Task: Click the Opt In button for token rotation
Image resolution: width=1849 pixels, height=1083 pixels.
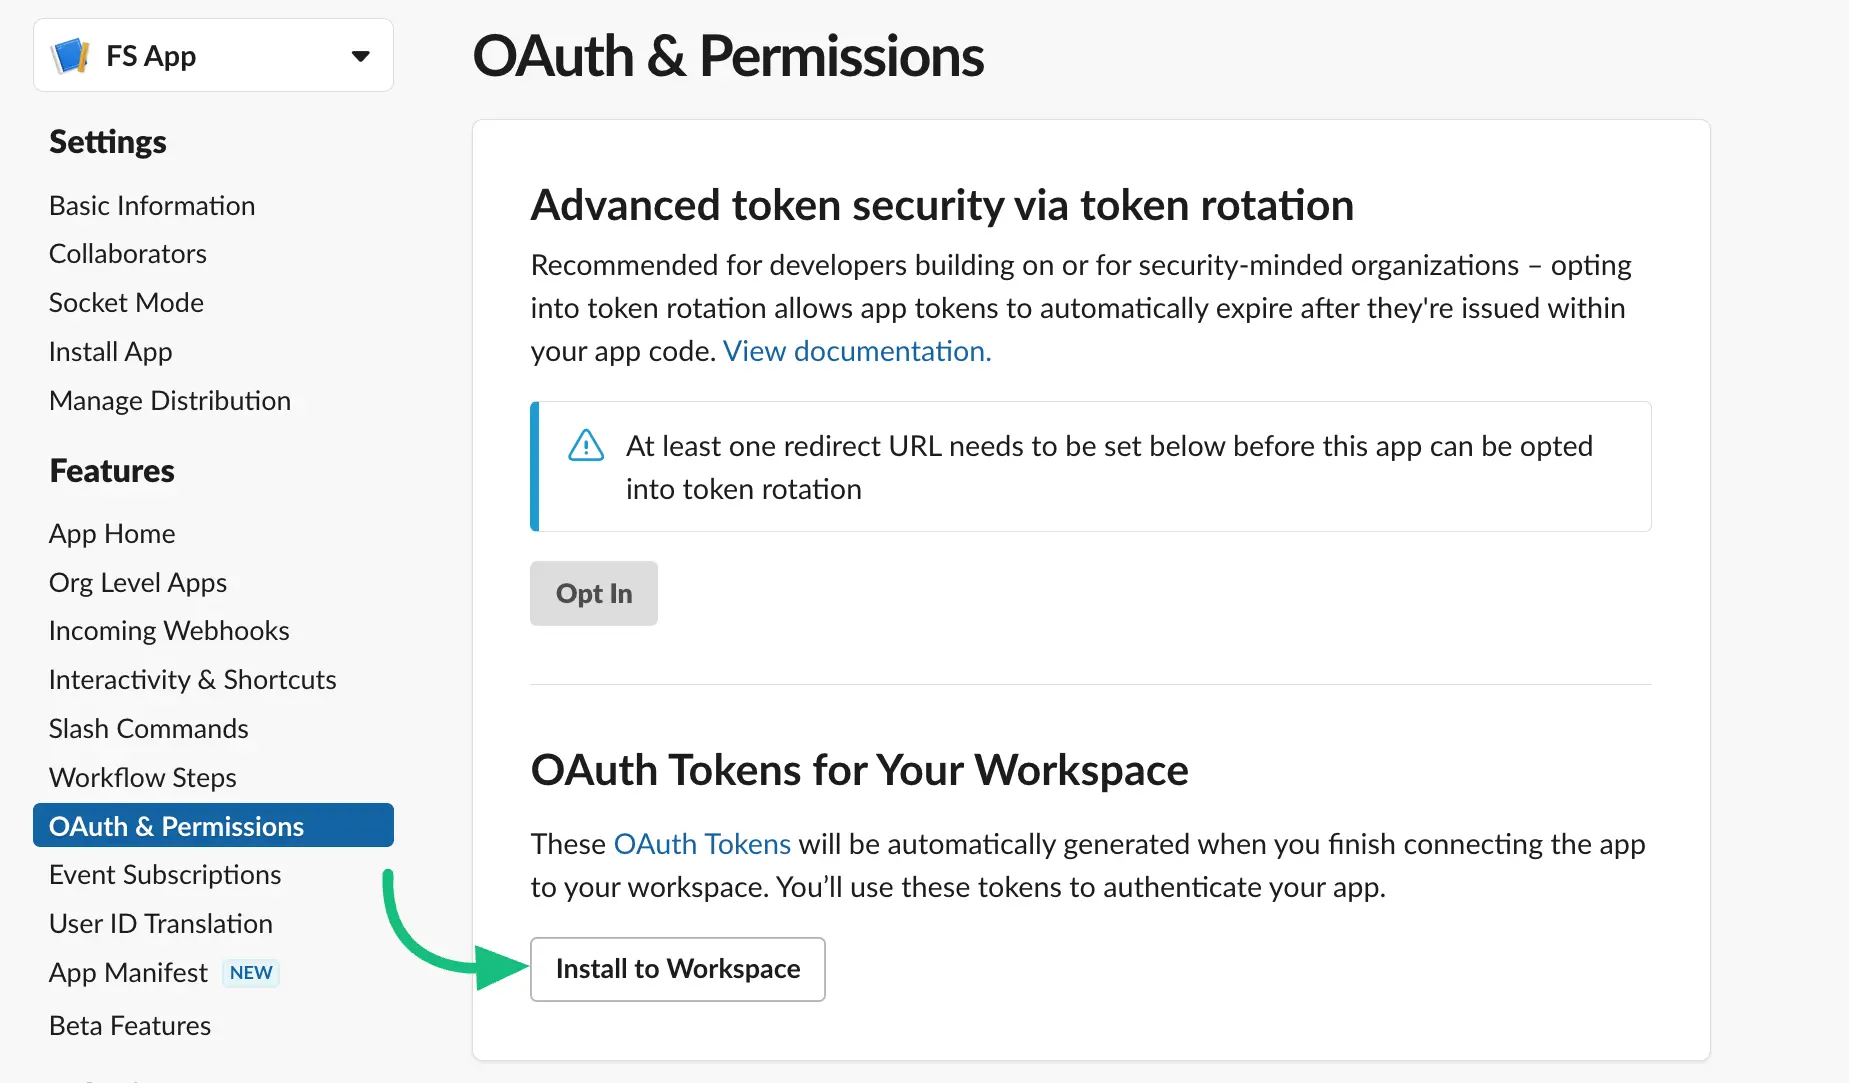Action: 593,593
